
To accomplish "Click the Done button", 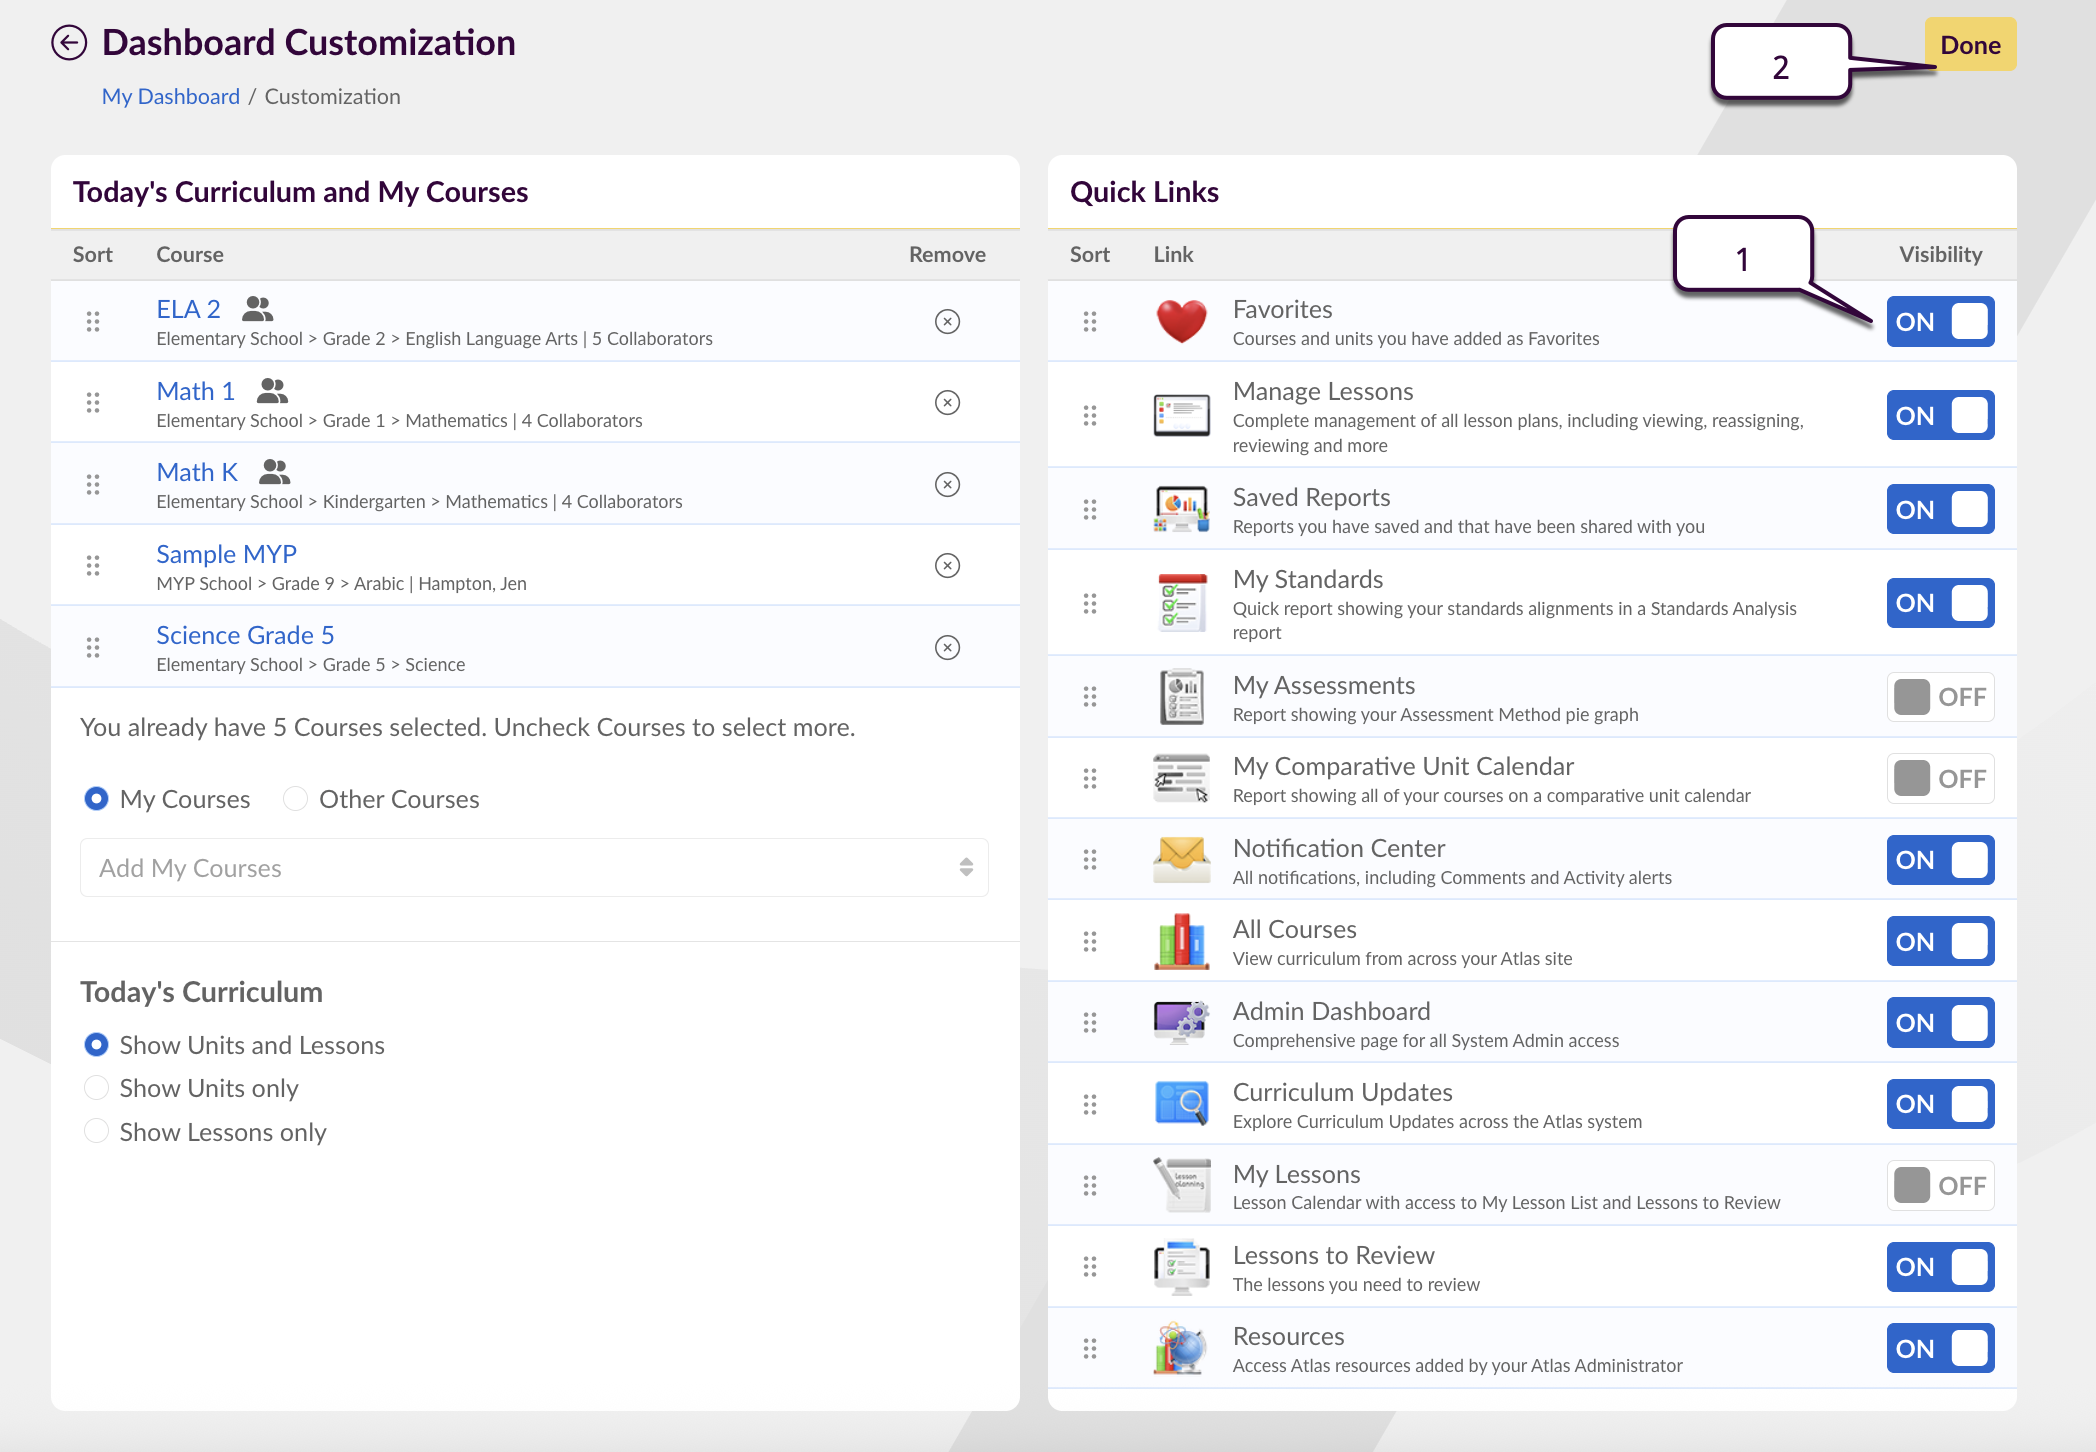I will (1970, 45).
